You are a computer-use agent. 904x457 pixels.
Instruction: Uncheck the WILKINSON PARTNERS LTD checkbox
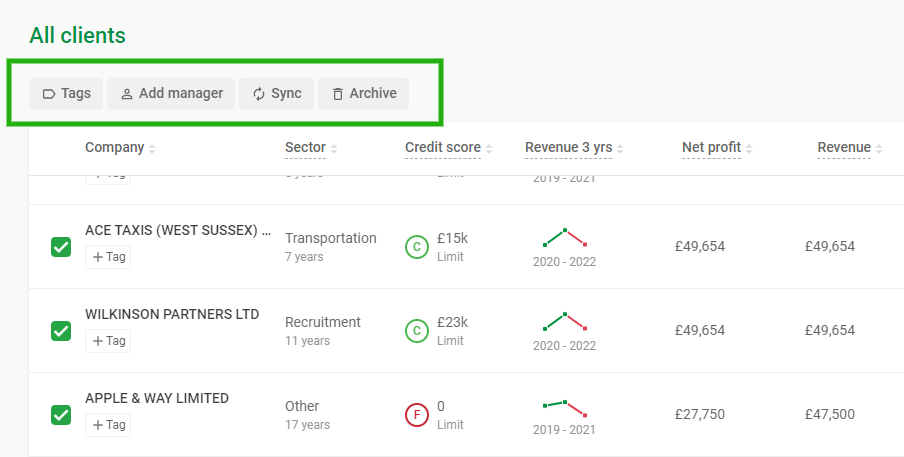61,331
